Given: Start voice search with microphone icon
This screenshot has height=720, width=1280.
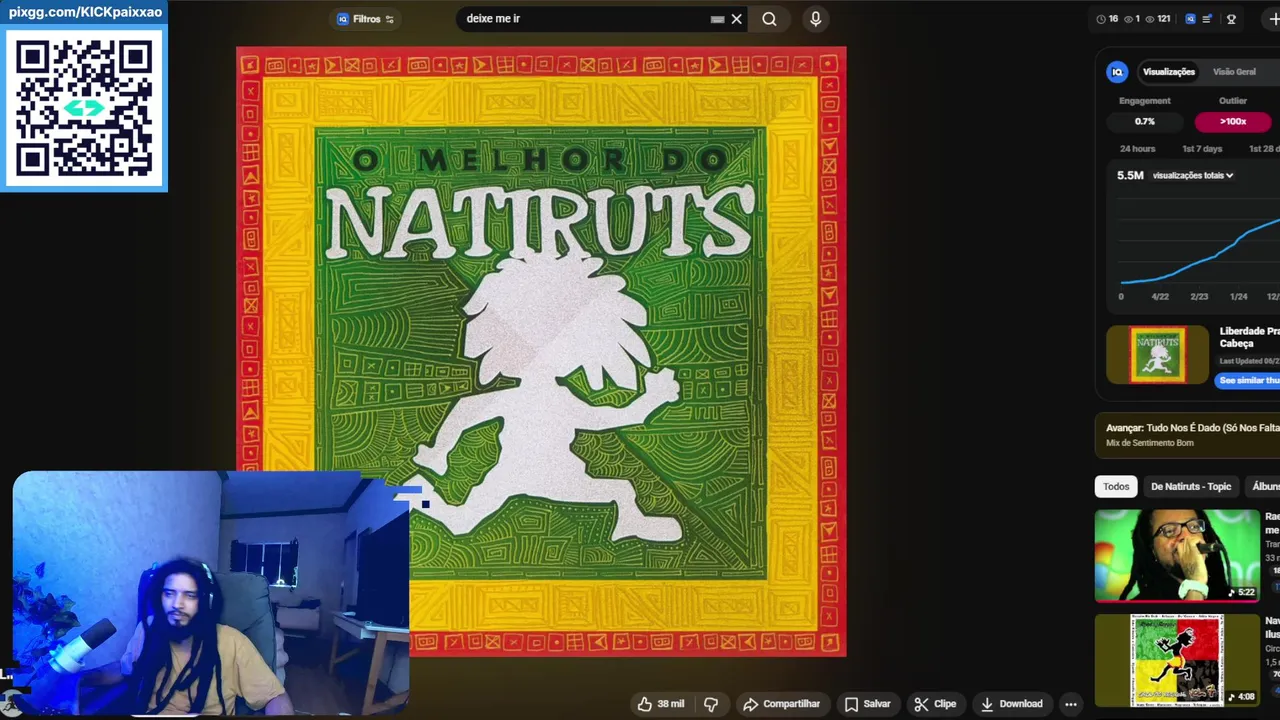Looking at the screenshot, I should [816, 19].
